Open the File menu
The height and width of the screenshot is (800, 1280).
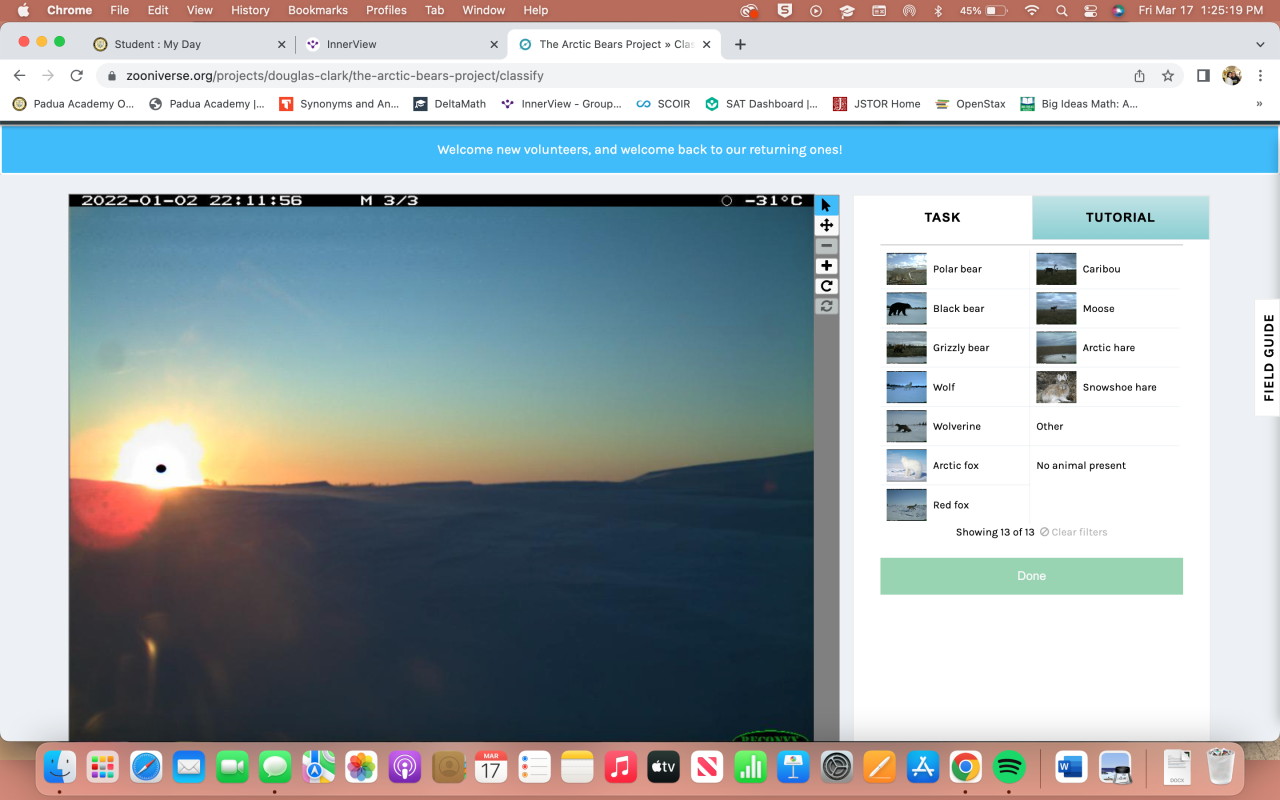tap(120, 10)
